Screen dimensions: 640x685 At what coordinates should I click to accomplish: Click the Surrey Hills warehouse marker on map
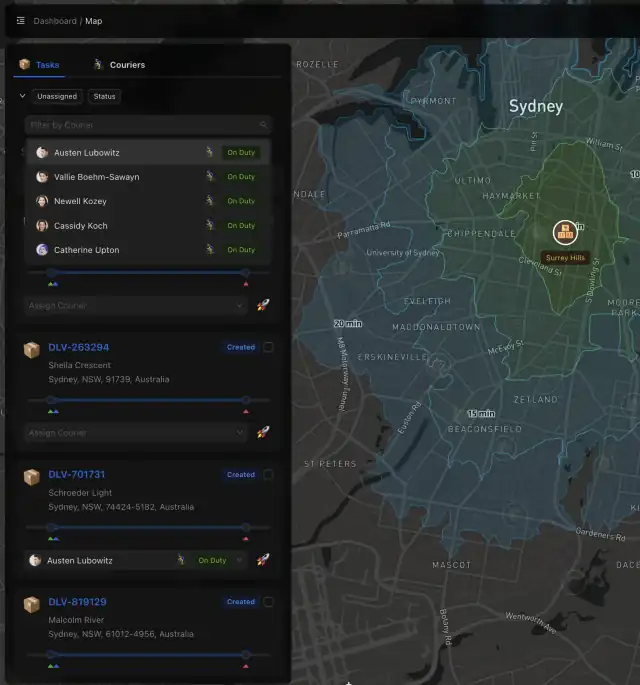[x=565, y=233]
